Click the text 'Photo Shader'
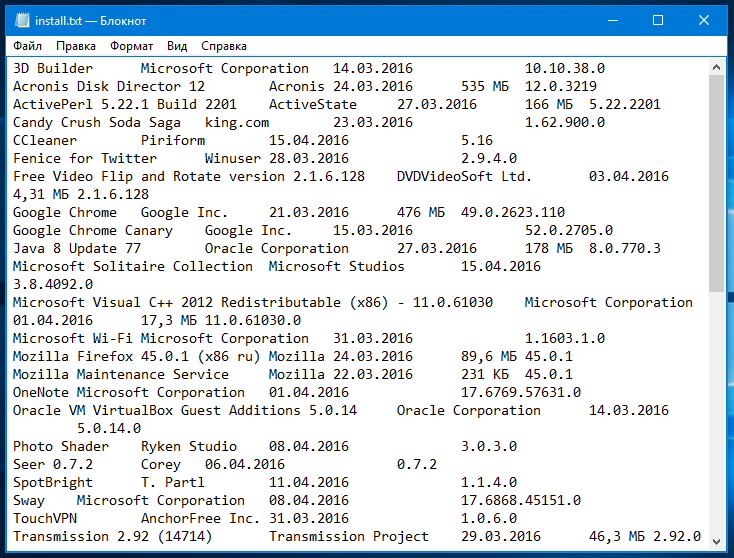 tap(61, 447)
